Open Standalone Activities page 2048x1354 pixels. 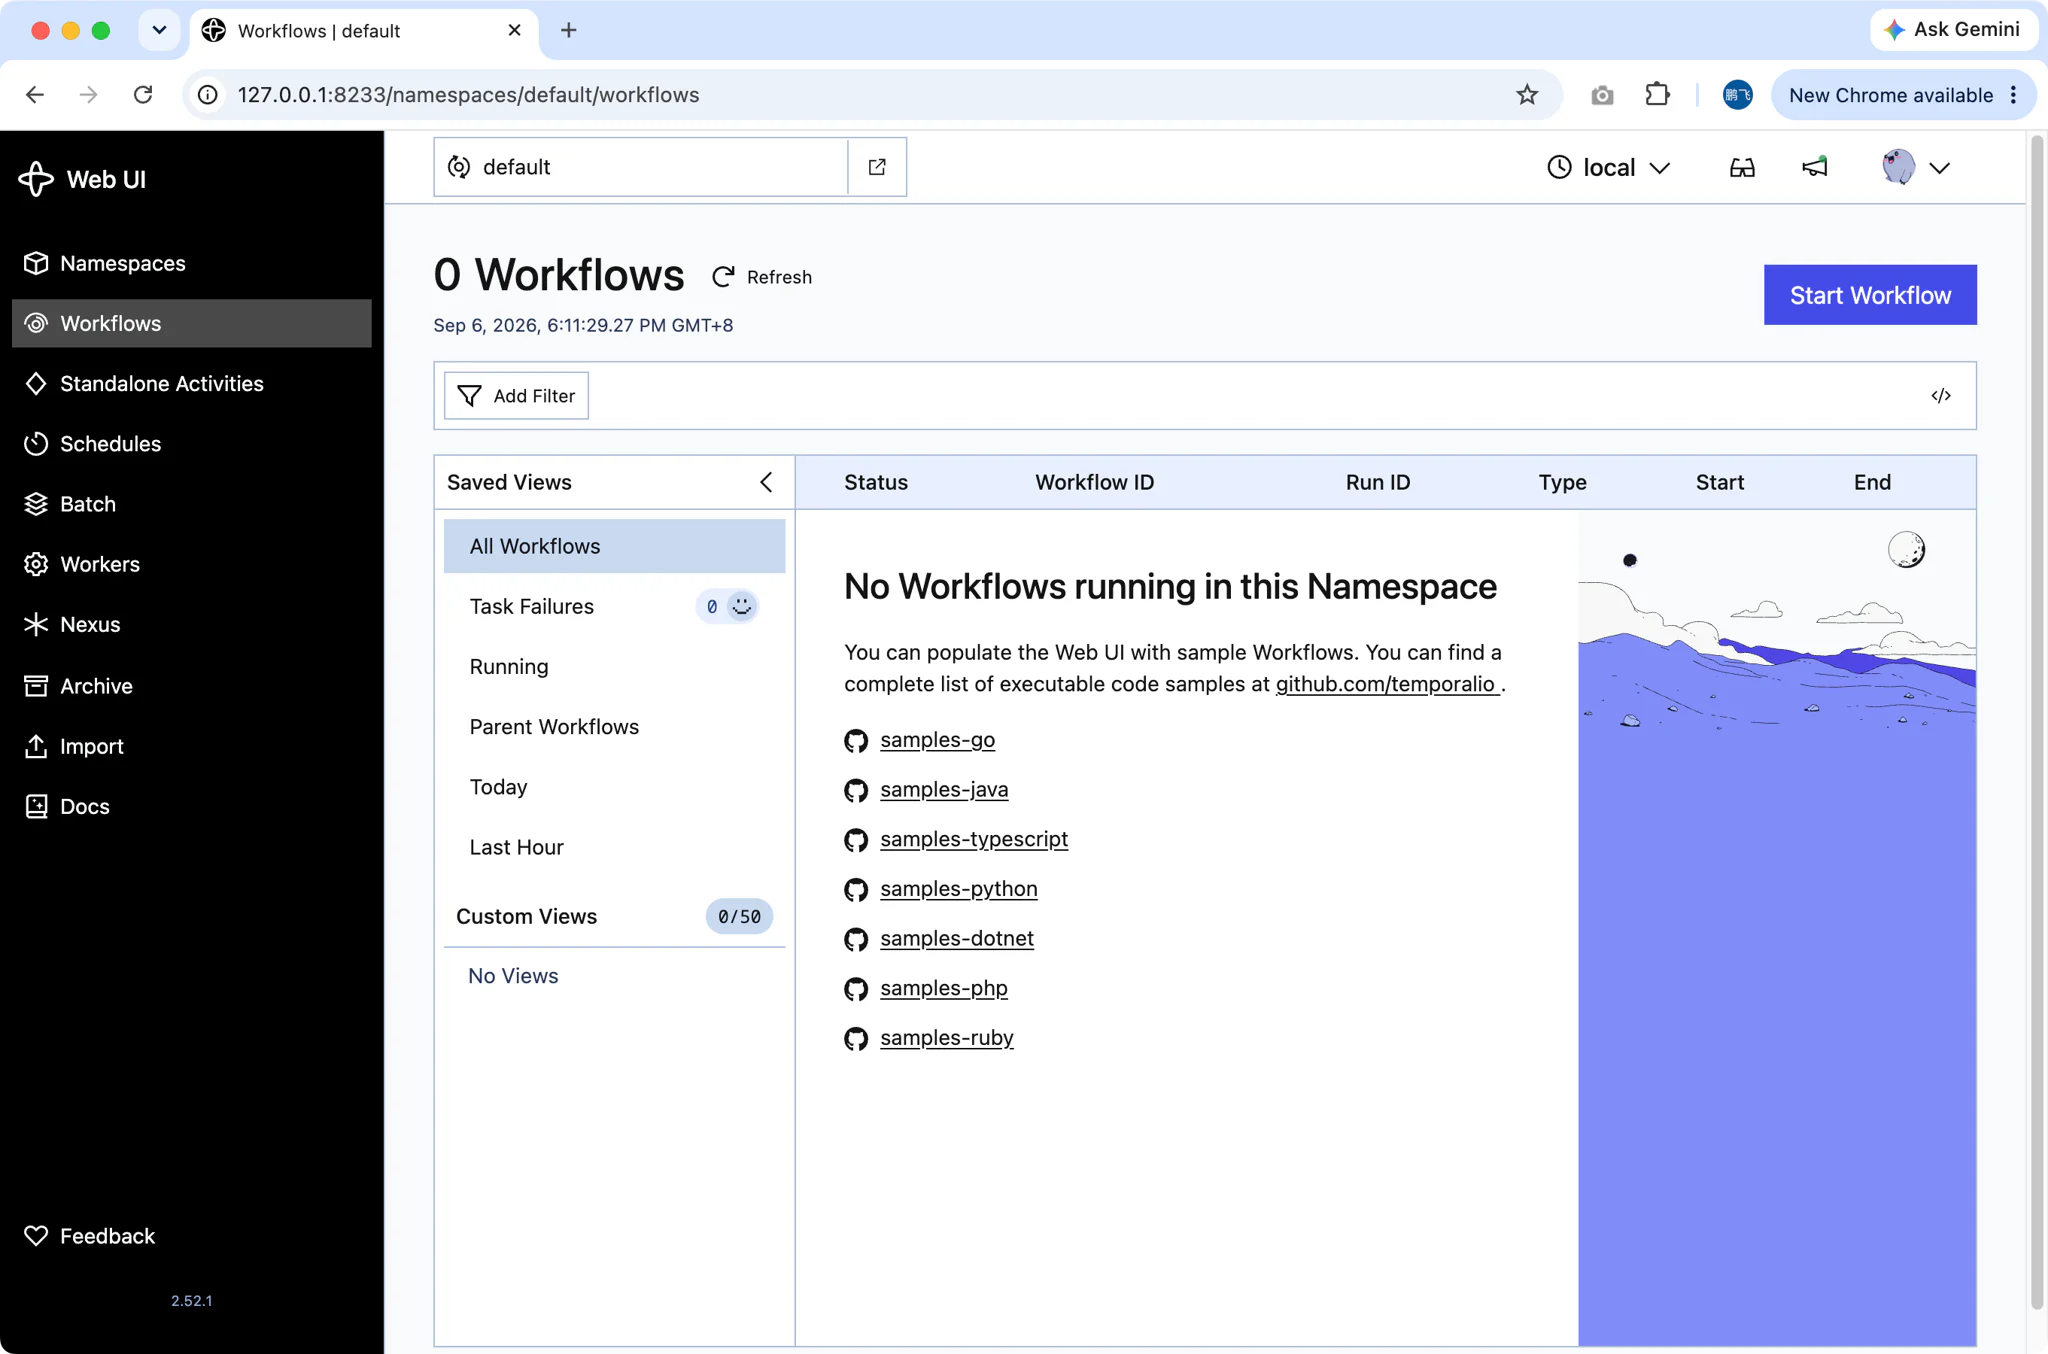click(x=191, y=383)
